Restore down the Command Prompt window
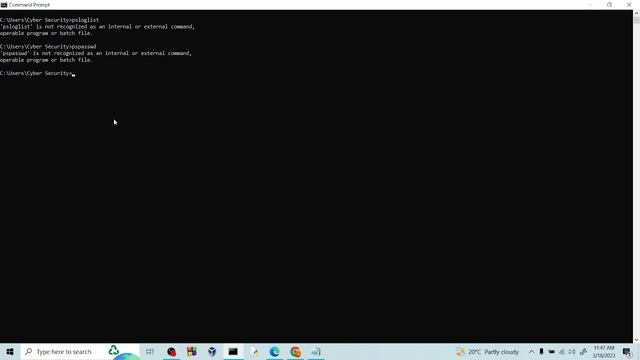 [x=609, y=5]
